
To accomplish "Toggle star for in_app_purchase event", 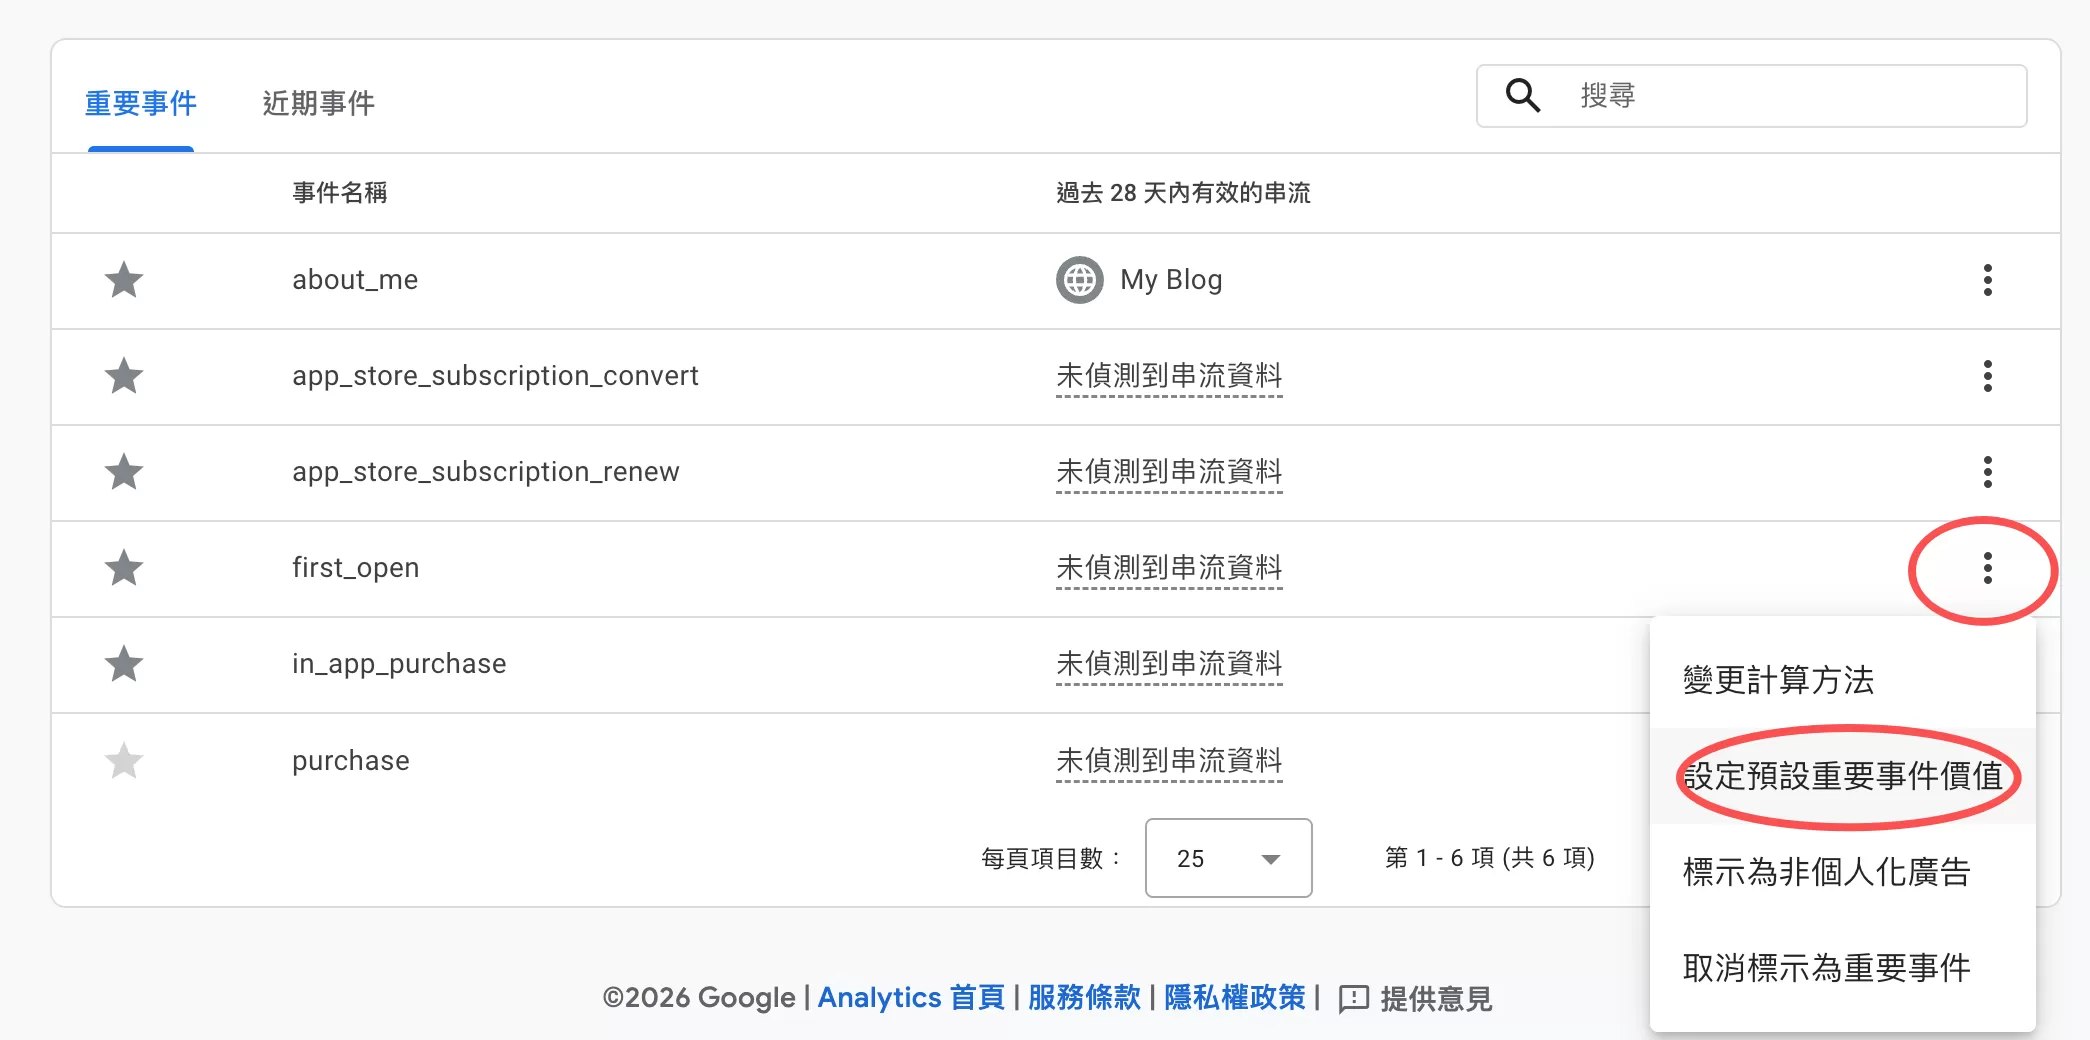I will 124,664.
